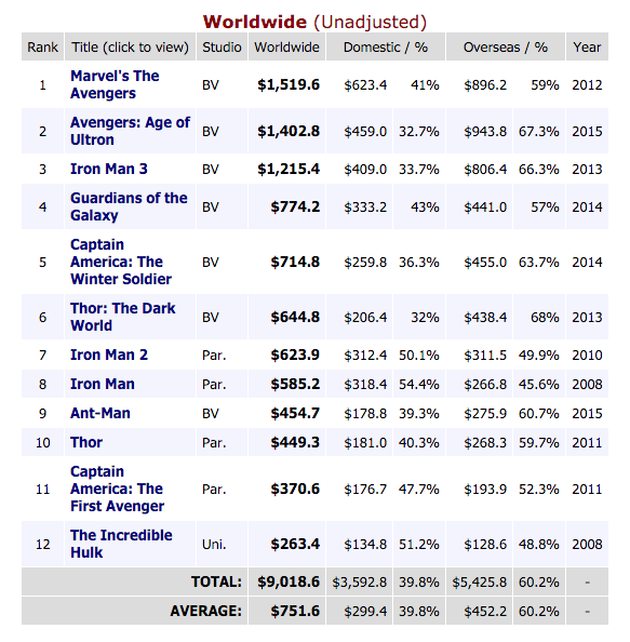Open Marvel's The Avengers title link
The height and width of the screenshot is (642, 630).
[x=114, y=84]
